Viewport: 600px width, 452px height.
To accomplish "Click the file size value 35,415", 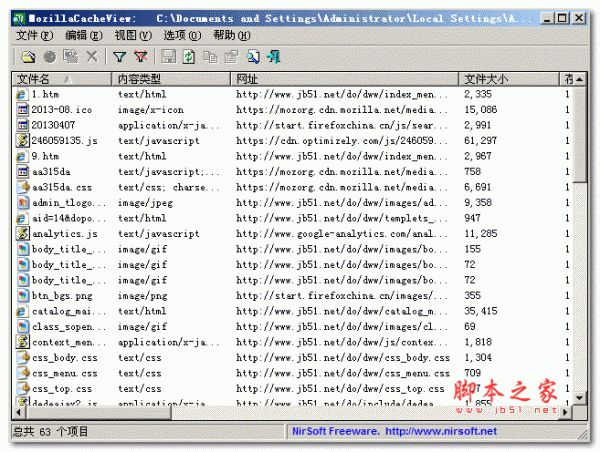I will (481, 311).
